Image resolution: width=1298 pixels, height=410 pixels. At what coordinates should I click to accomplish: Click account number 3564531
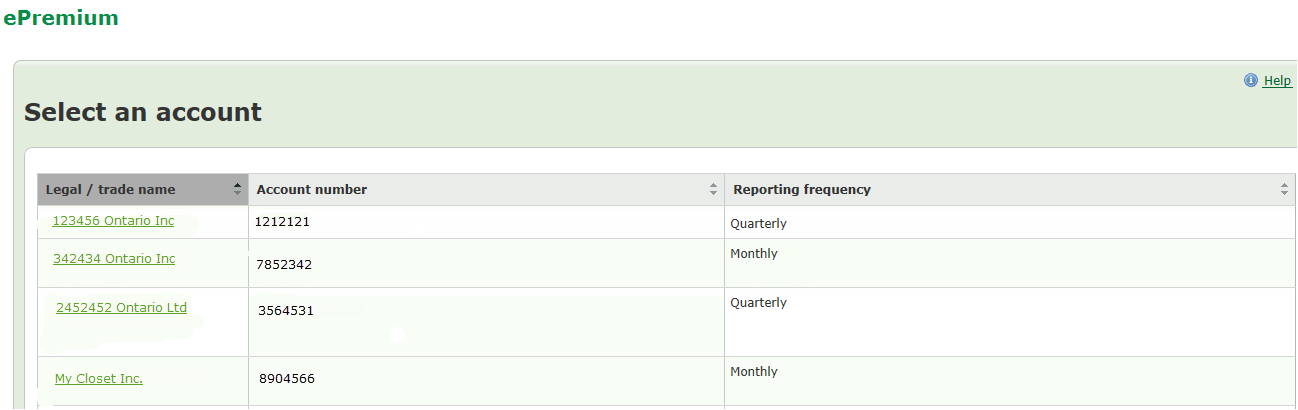[x=286, y=311]
